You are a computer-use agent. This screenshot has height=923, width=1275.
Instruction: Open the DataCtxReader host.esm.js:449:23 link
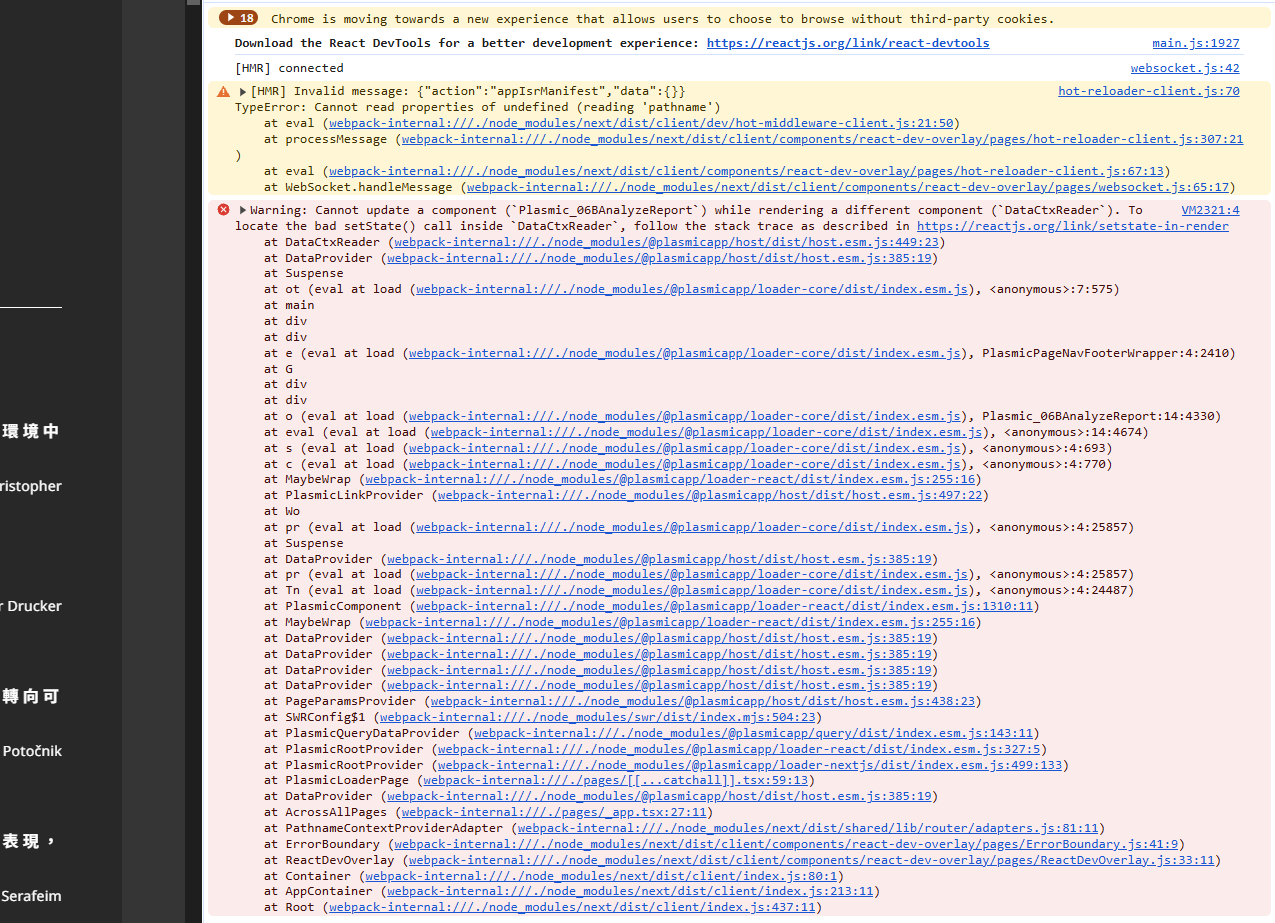(x=663, y=242)
